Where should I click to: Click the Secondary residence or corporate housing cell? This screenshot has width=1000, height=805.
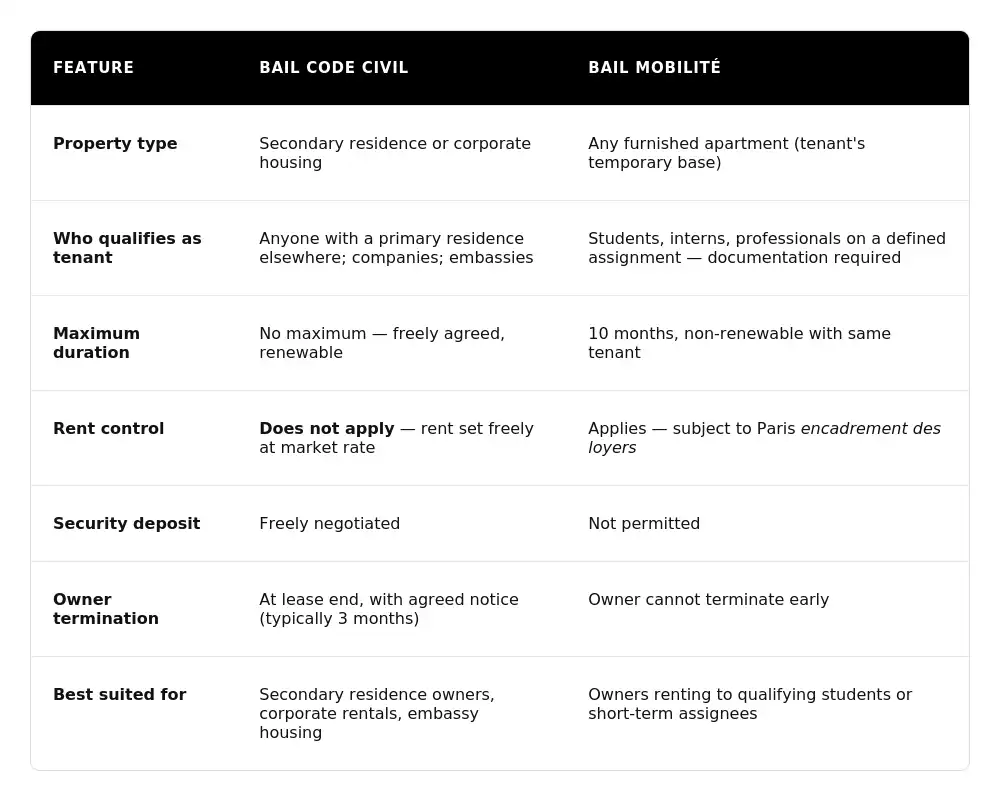coord(394,153)
